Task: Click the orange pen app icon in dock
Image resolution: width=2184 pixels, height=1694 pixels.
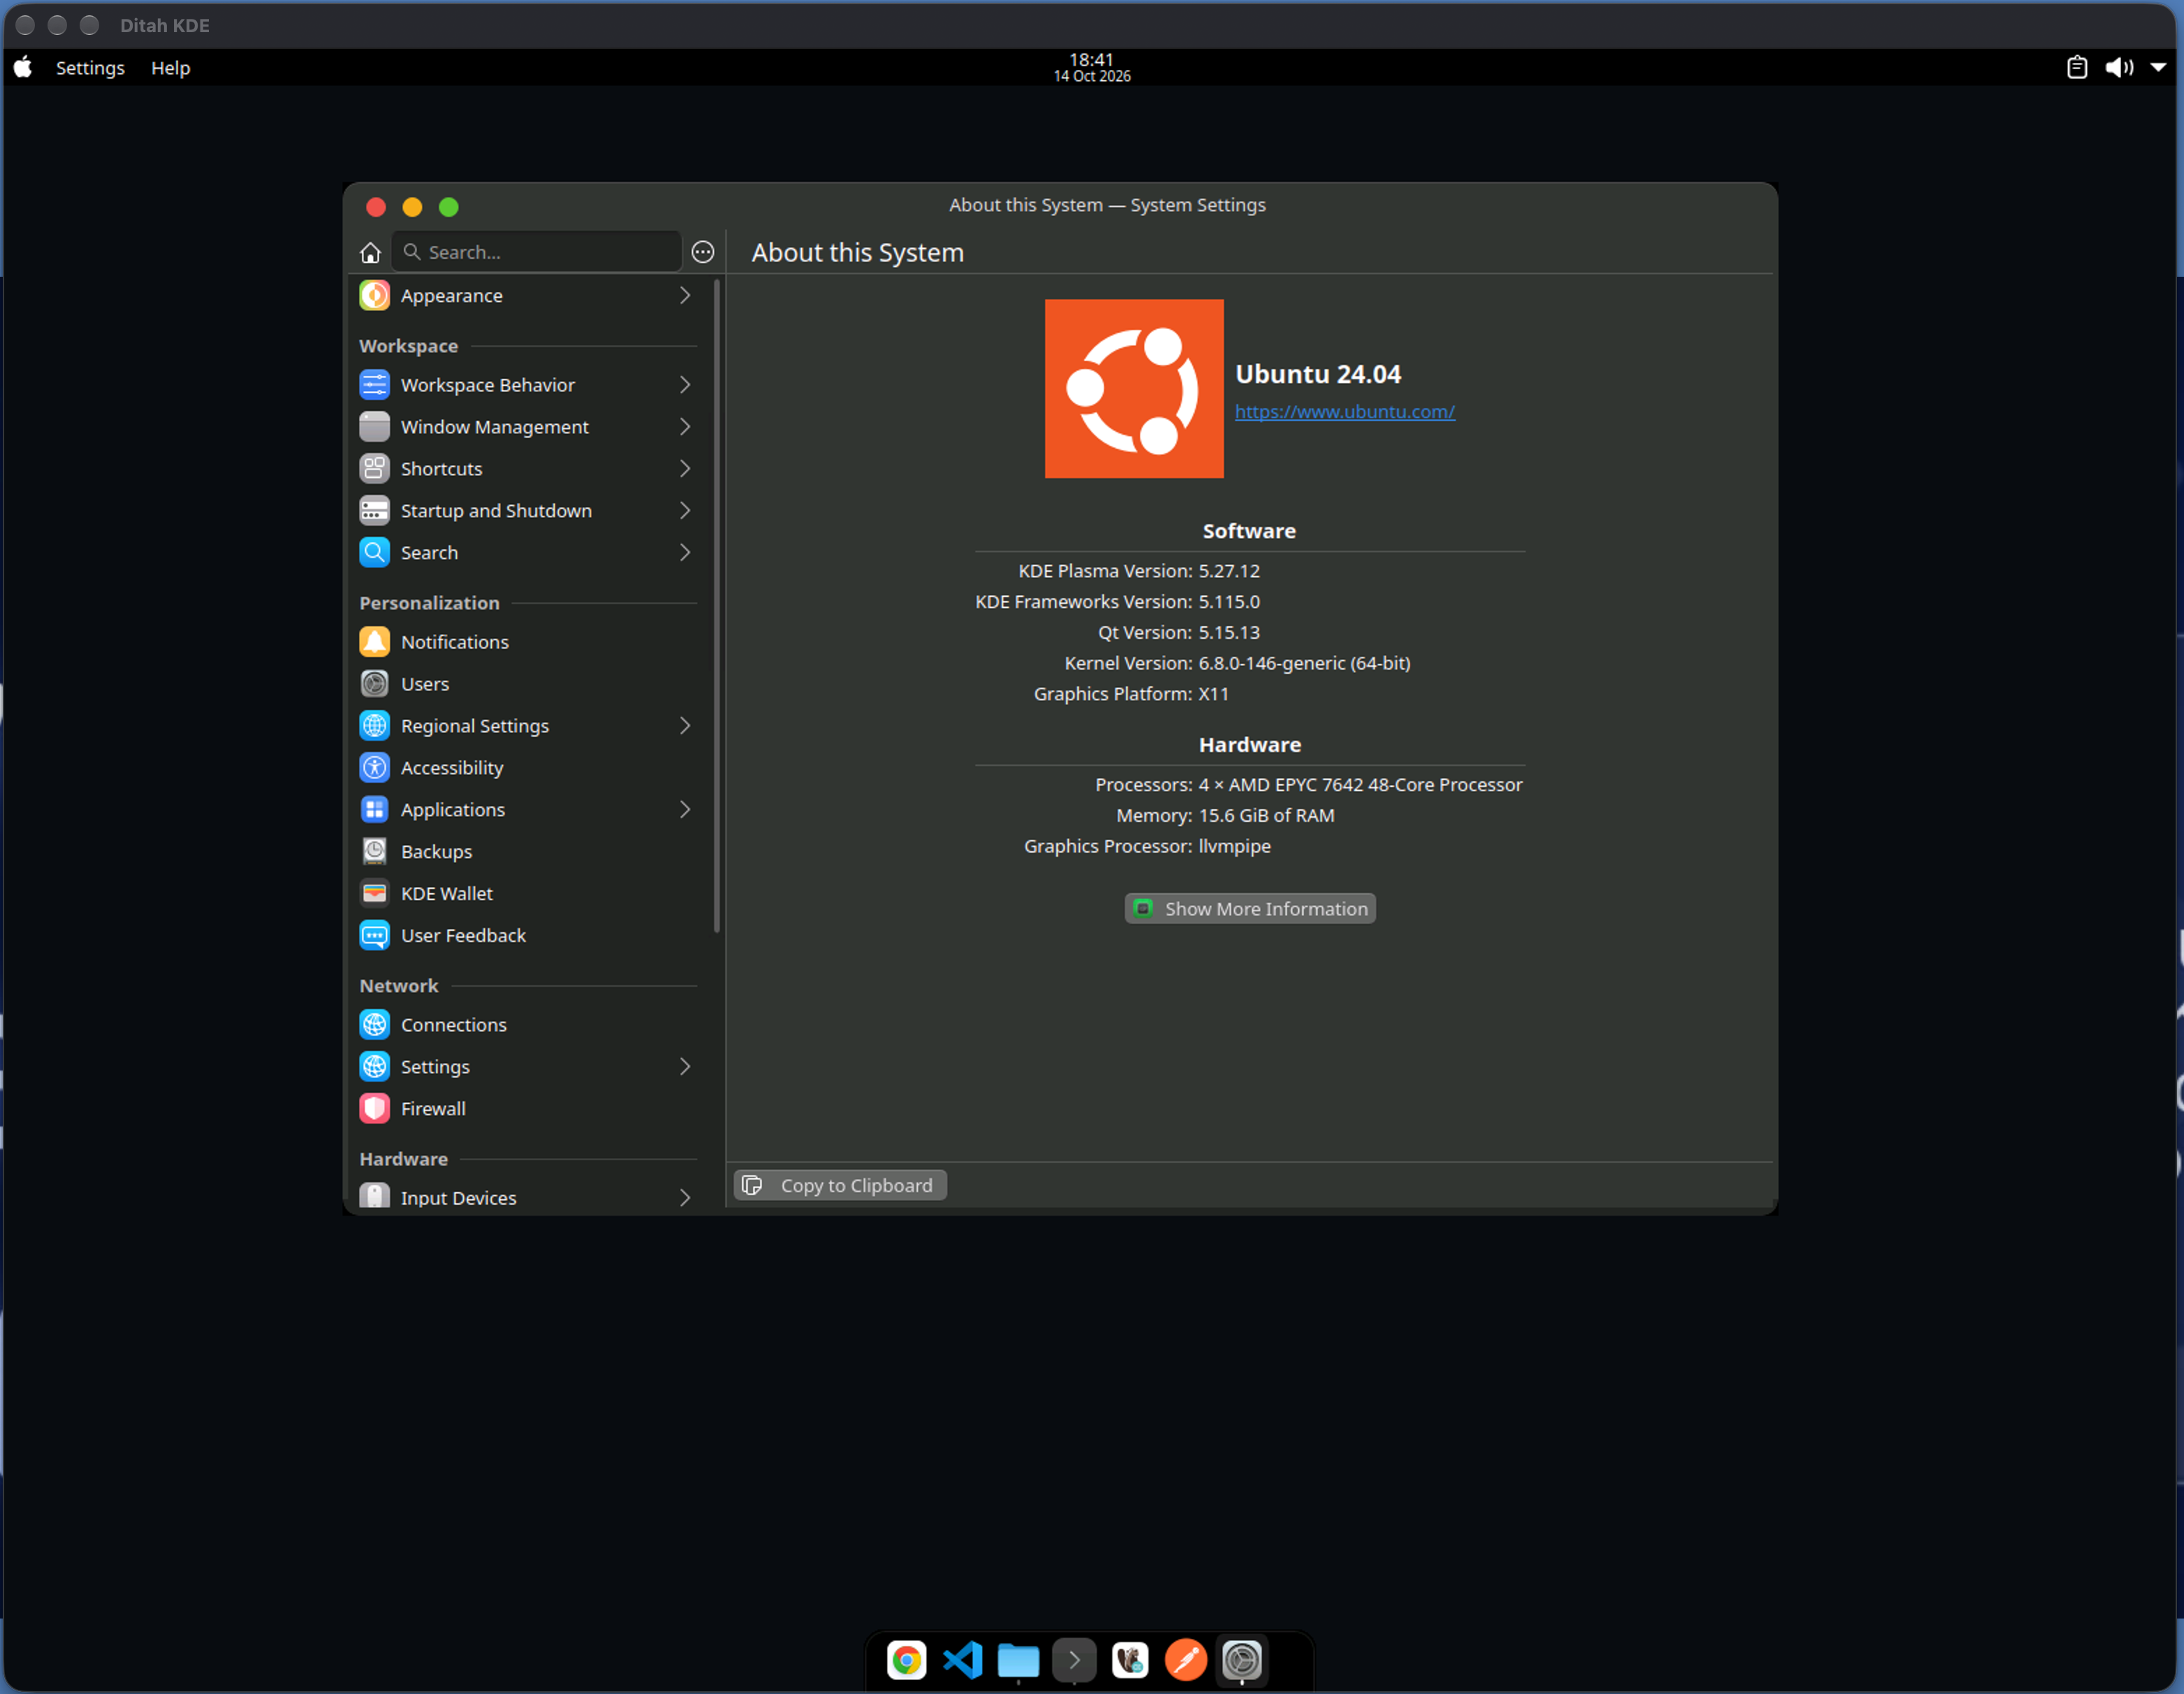Action: coord(1186,1661)
